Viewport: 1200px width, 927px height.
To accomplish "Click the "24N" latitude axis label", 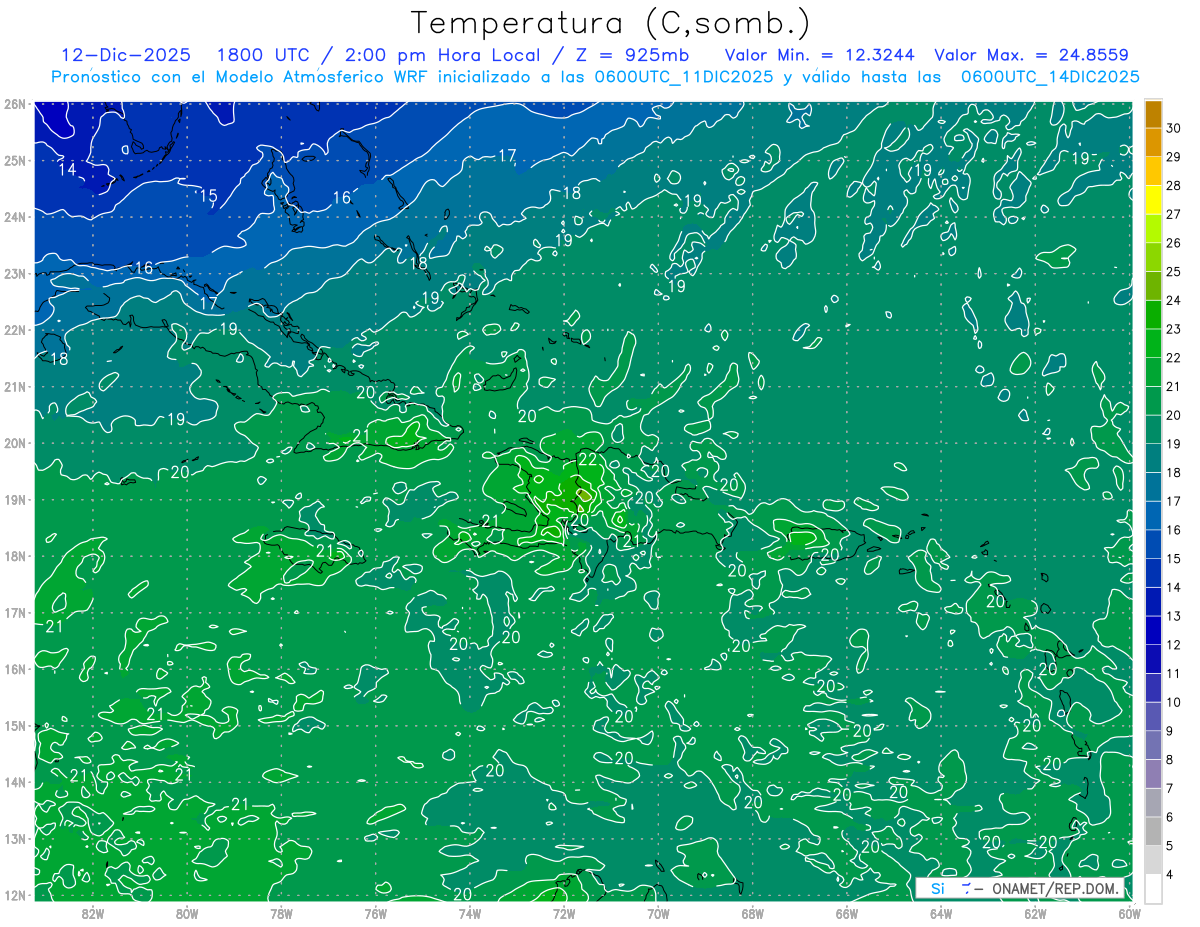I will [x=15, y=217].
